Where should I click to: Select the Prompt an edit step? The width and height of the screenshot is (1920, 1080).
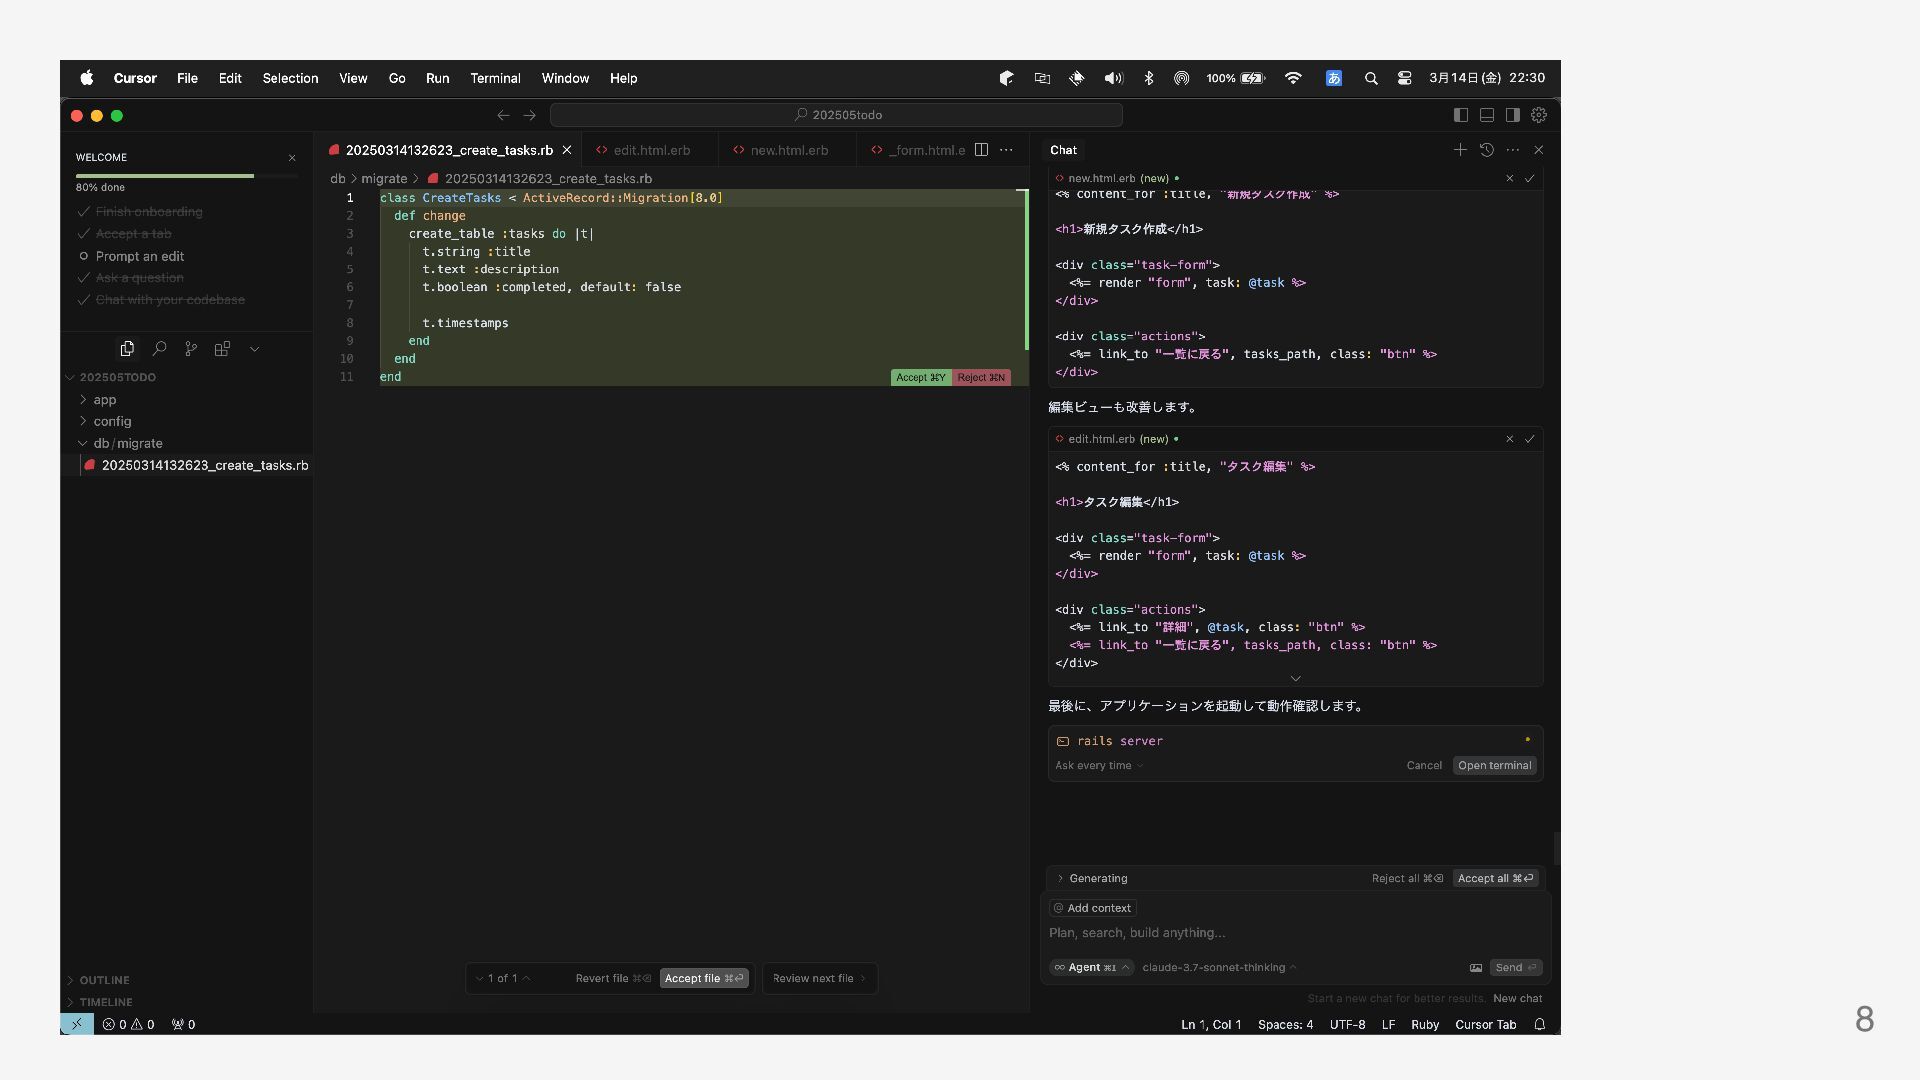pyautogui.click(x=140, y=256)
